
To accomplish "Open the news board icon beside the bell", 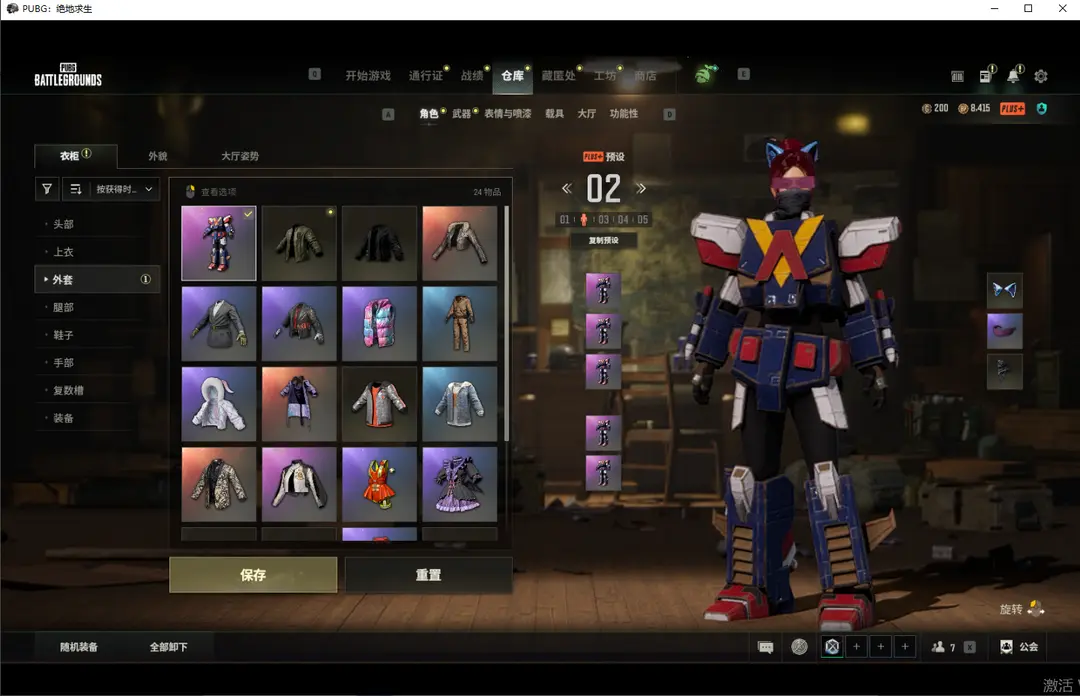I will tap(986, 76).
